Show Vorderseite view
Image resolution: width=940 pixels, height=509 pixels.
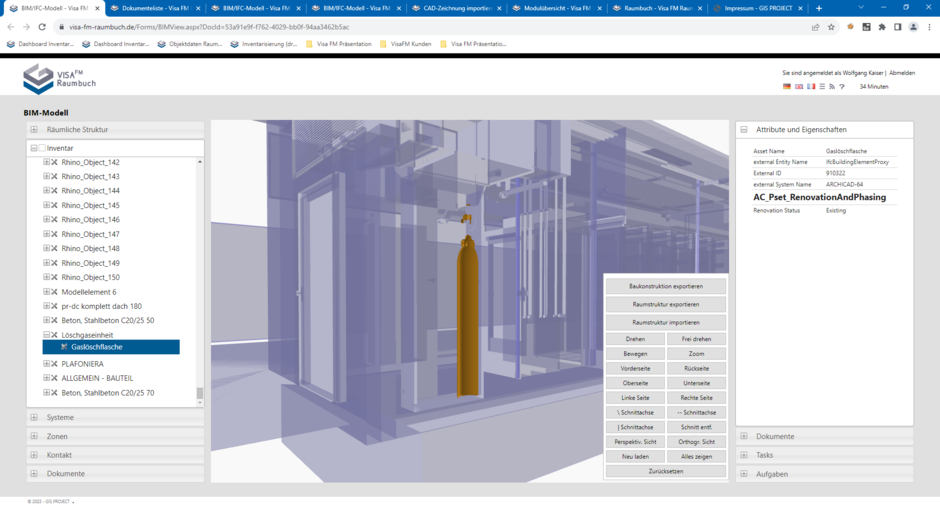pyautogui.click(x=635, y=369)
